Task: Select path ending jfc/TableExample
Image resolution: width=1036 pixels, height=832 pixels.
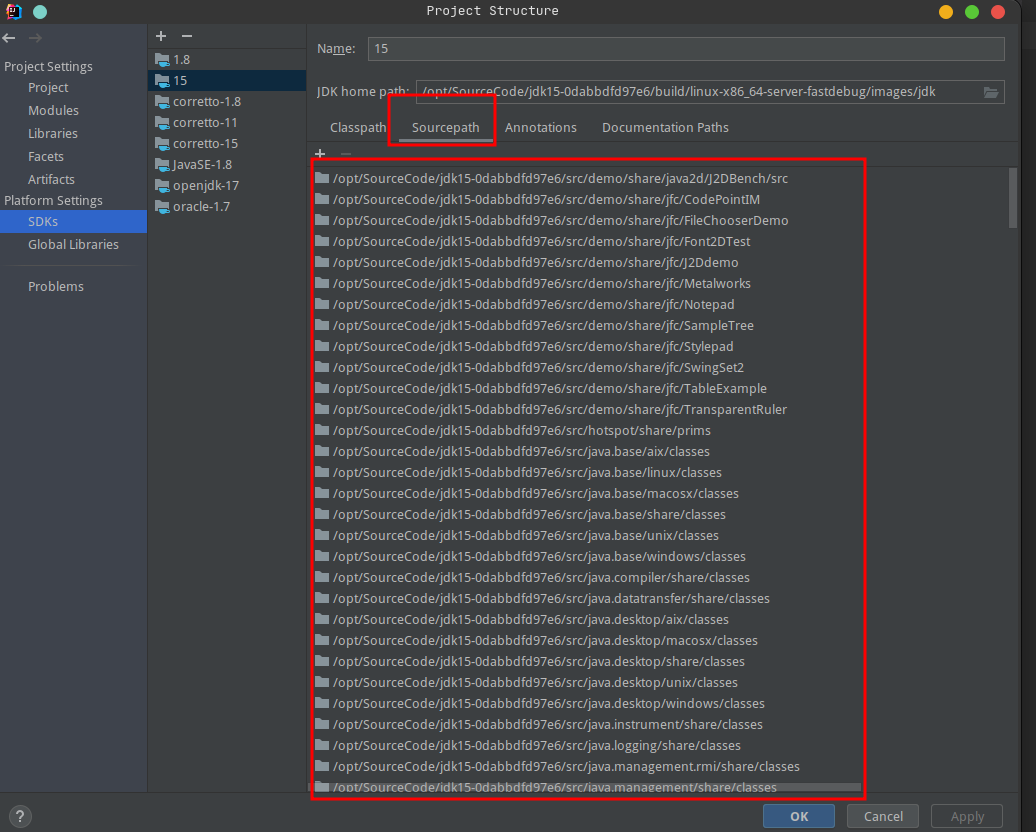Action: (550, 389)
